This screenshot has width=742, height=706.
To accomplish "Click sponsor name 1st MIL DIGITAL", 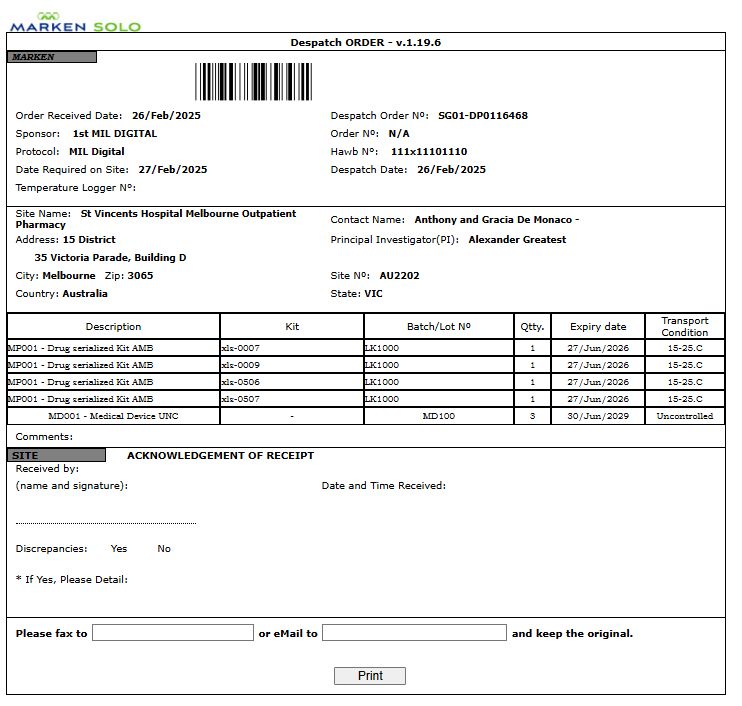I will (115, 133).
